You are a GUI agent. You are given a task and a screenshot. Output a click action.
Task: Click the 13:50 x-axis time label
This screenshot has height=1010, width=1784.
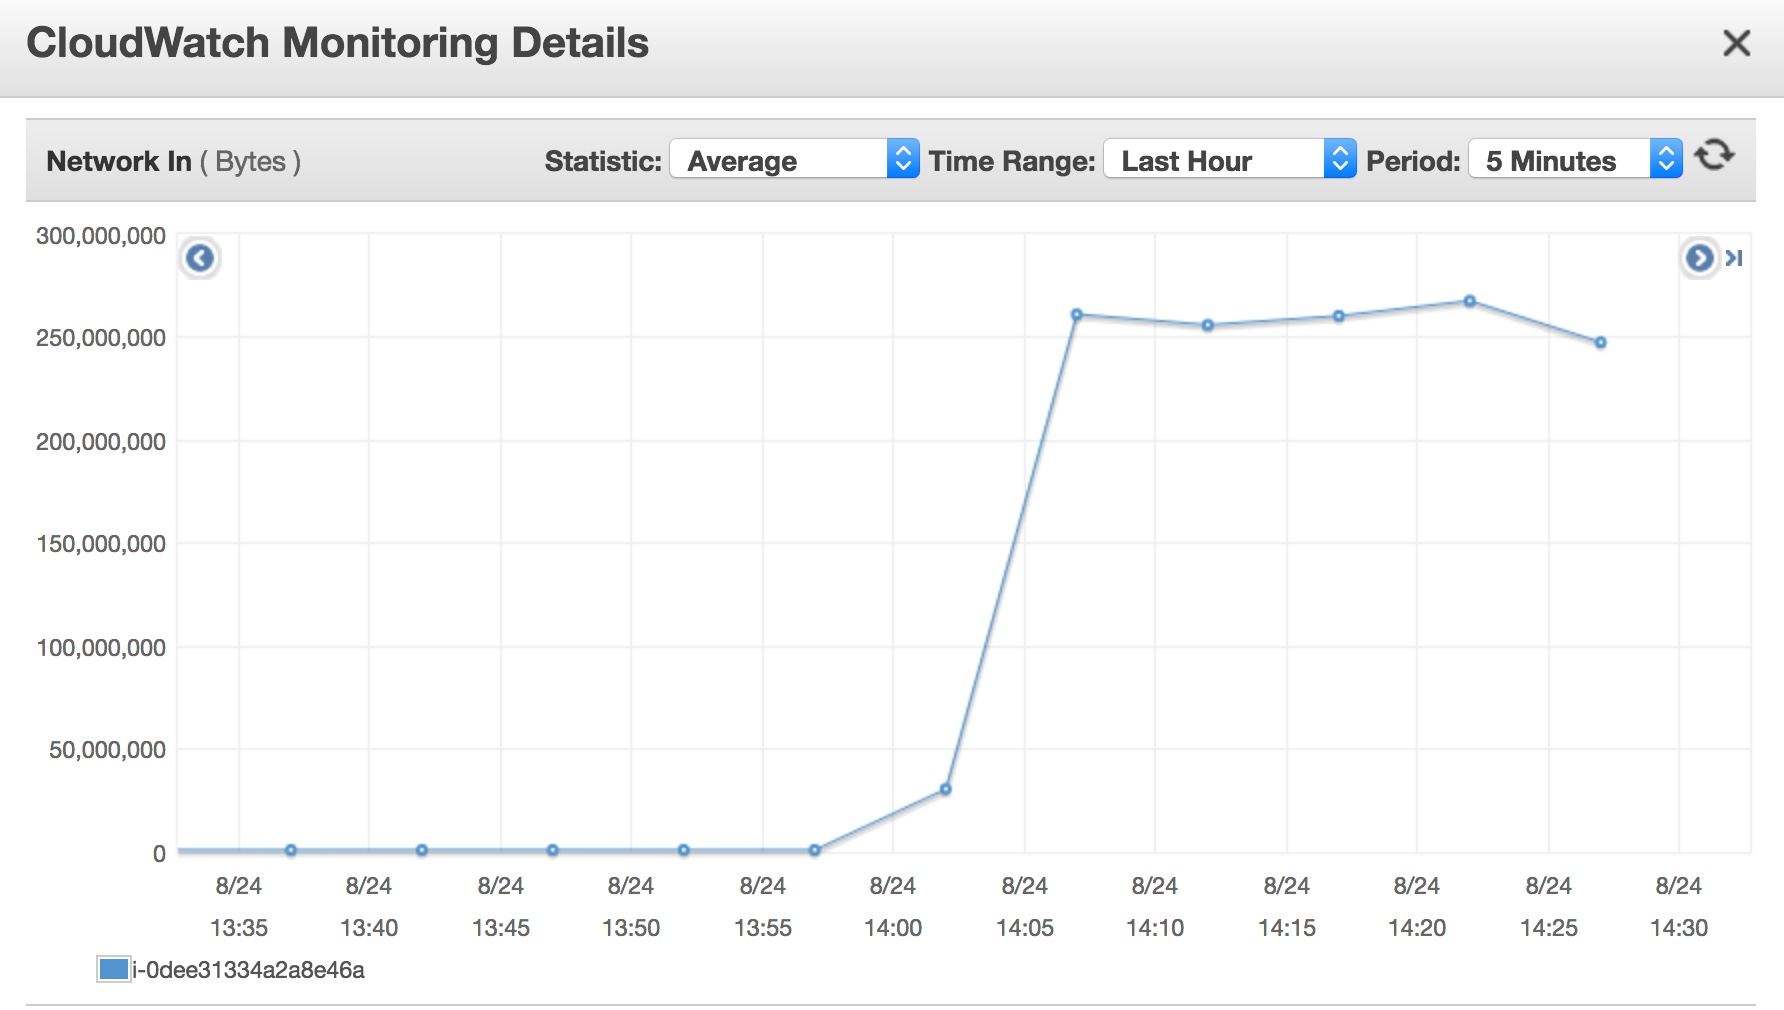point(631,928)
